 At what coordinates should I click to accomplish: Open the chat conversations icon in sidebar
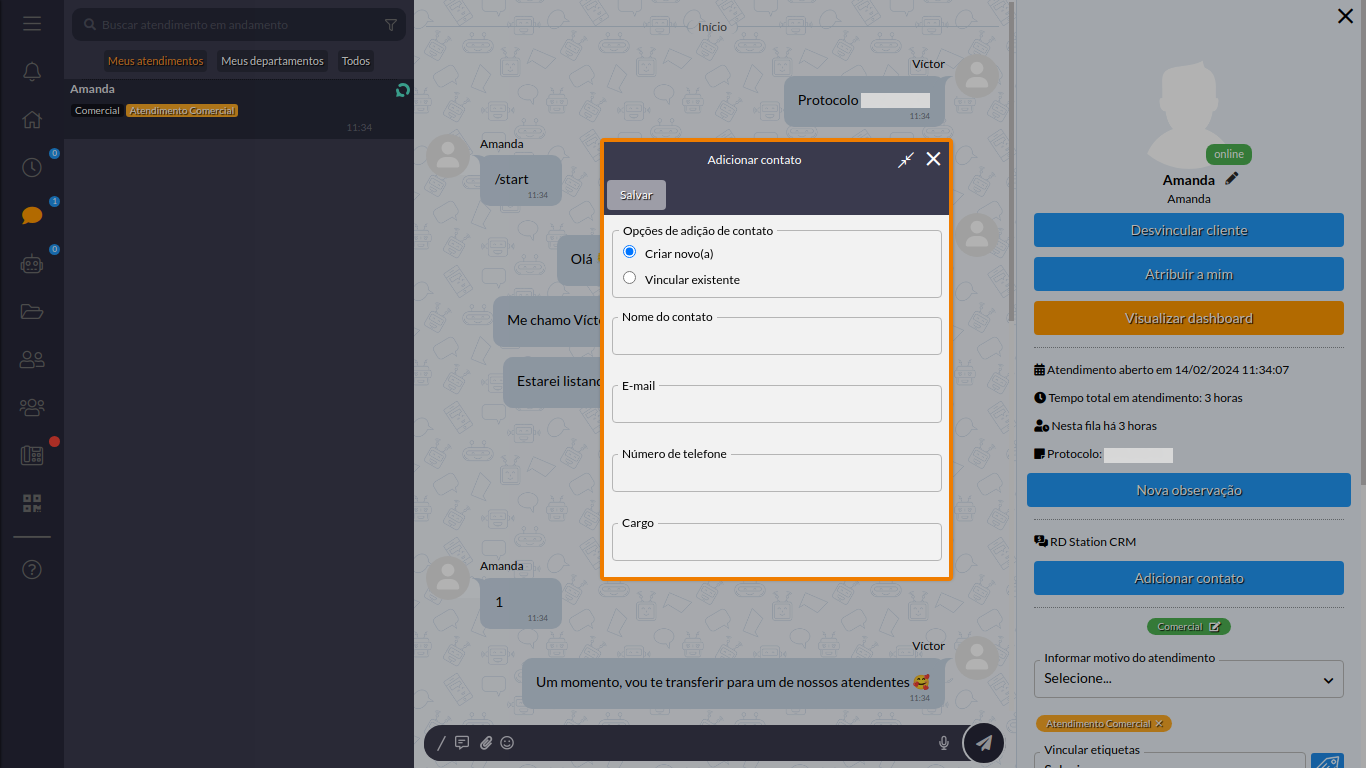coord(32,215)
